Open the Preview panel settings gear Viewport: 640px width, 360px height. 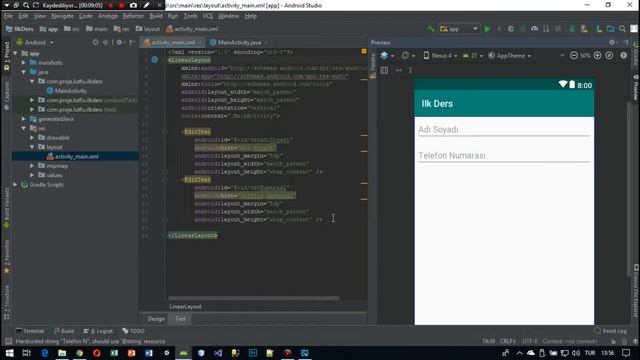pyautogui.click(x=612, y=42)
